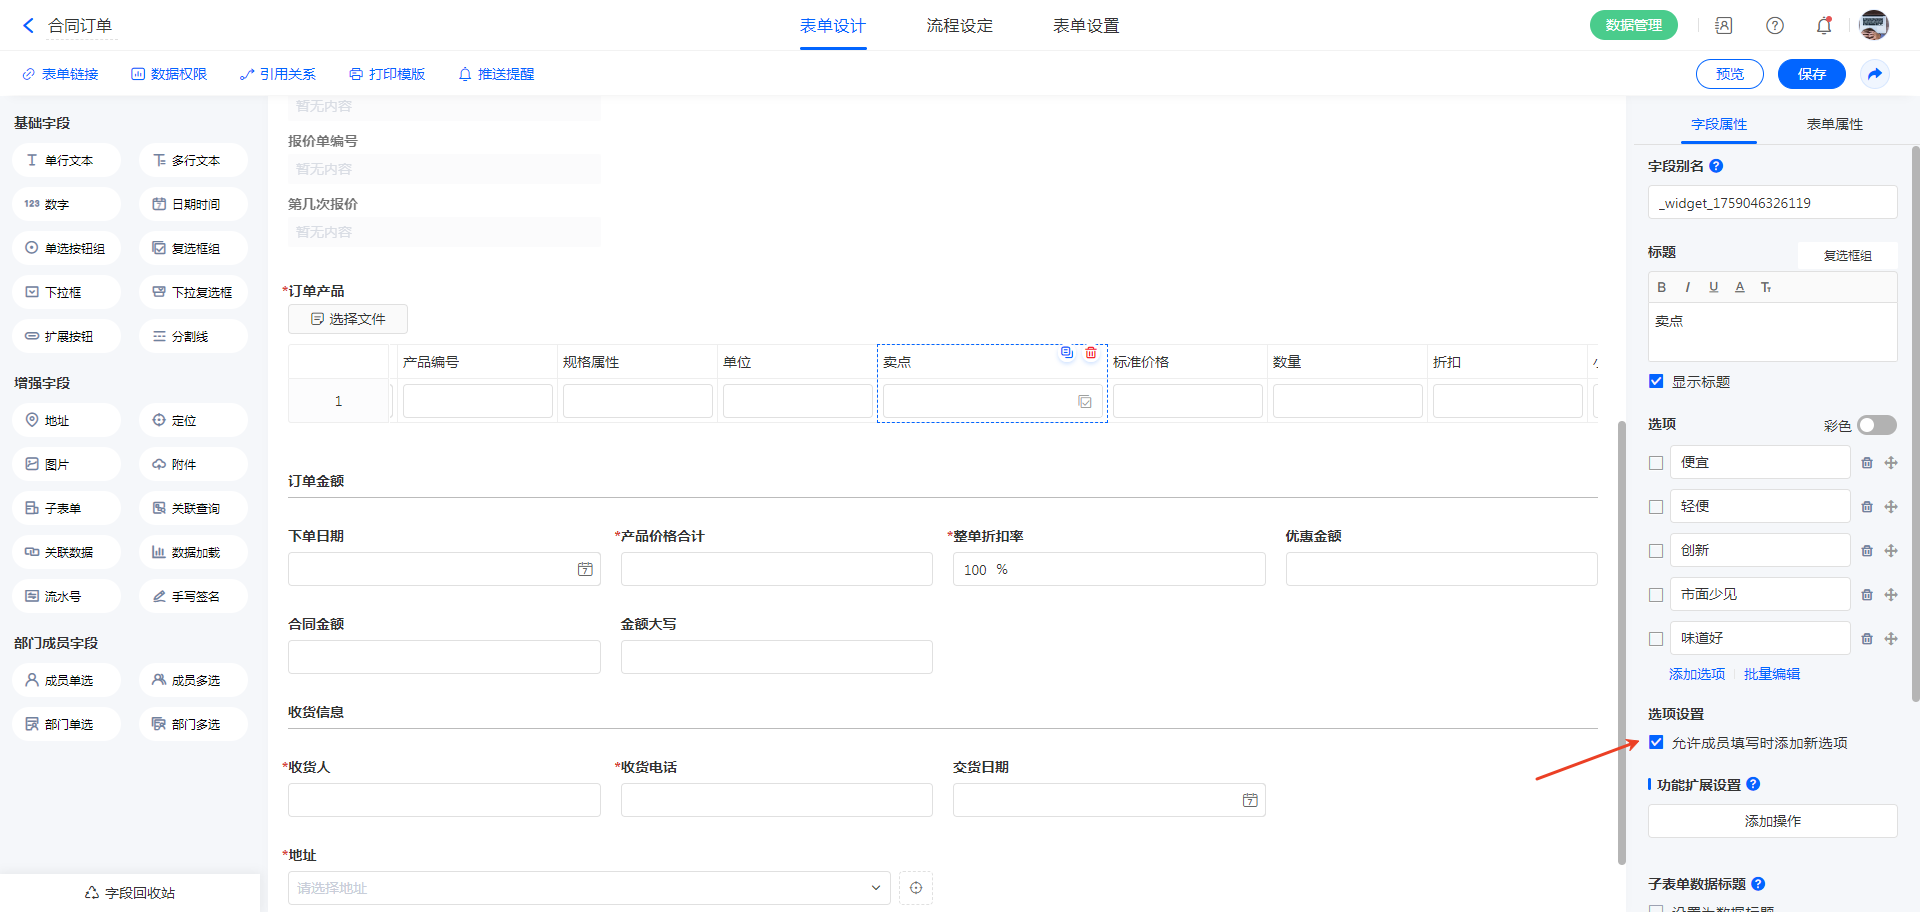1920x912 pixels.
Task: Delete the 卖点 column using trash icon
Action: [1091, 353]
